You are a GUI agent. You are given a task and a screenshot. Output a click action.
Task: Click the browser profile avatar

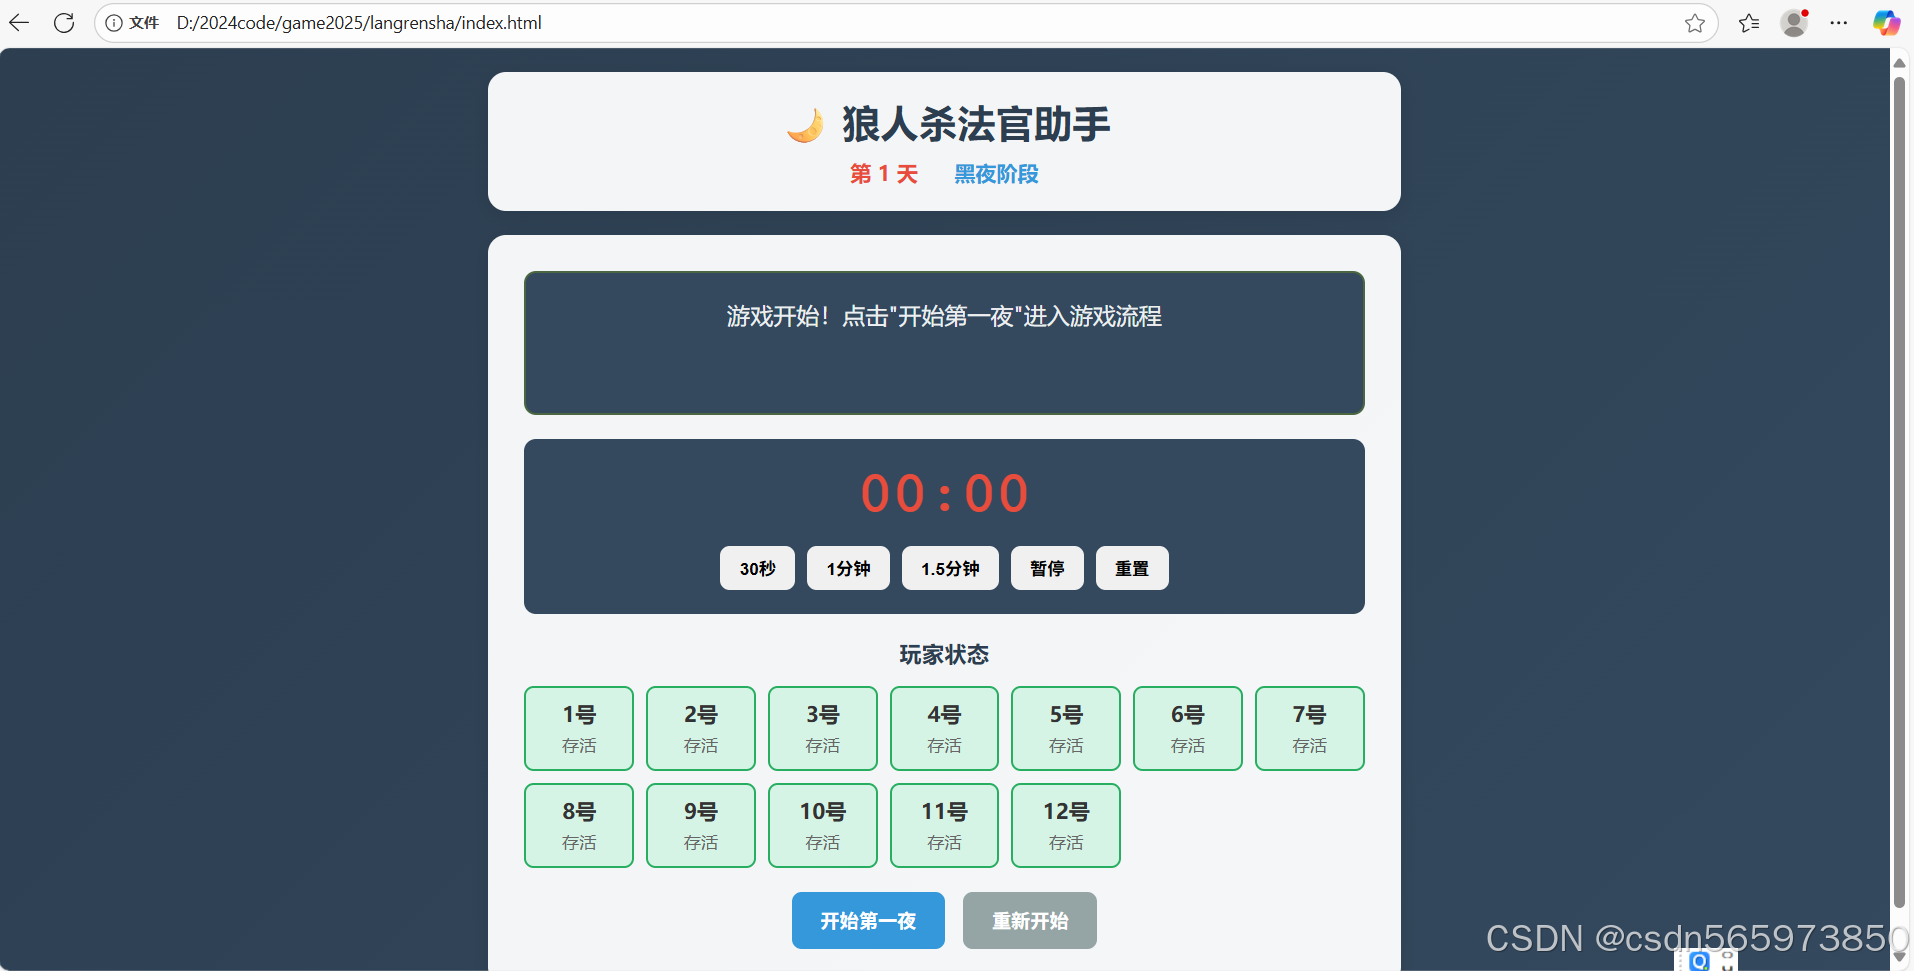click(x=1794, y=23)
